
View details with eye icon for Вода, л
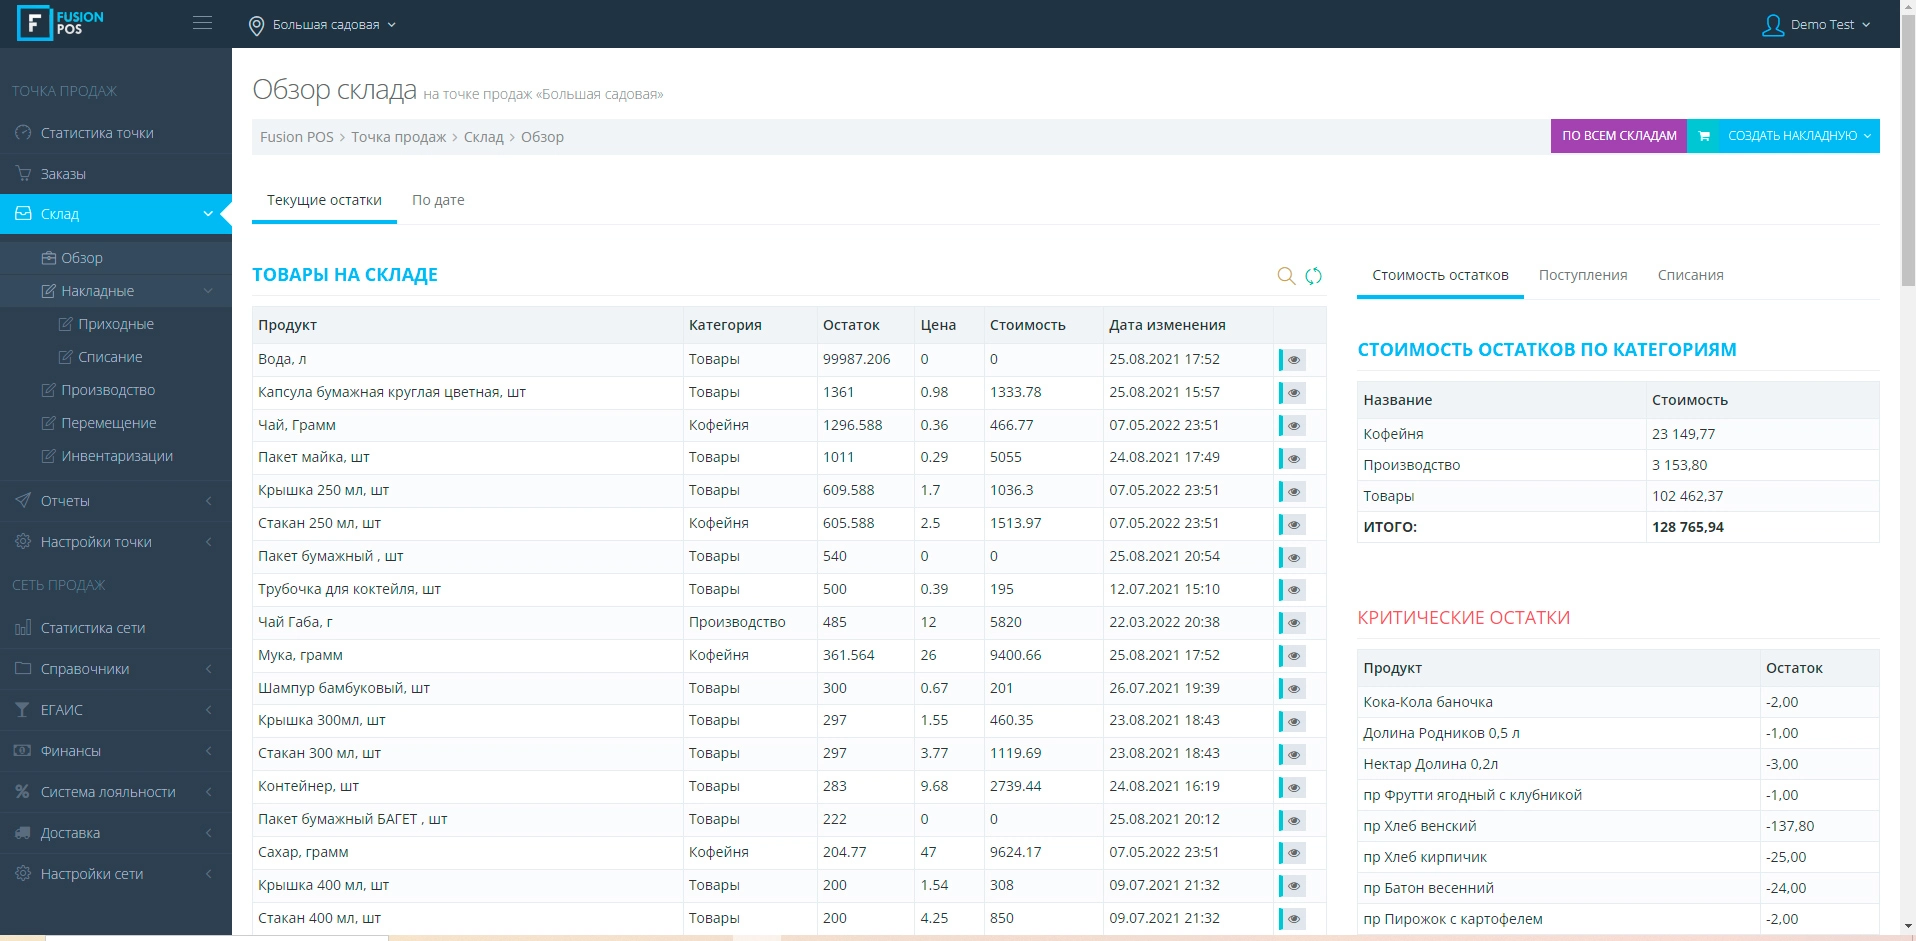pyautogui.click(x=1293, y=360)
